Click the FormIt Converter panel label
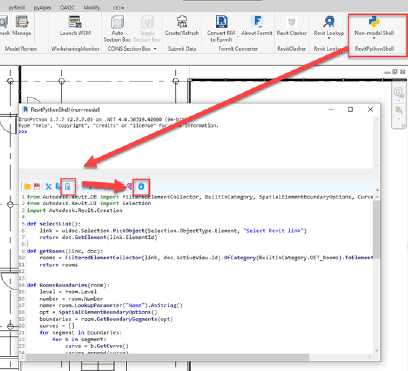408x371 pixels. coord(238,49)
